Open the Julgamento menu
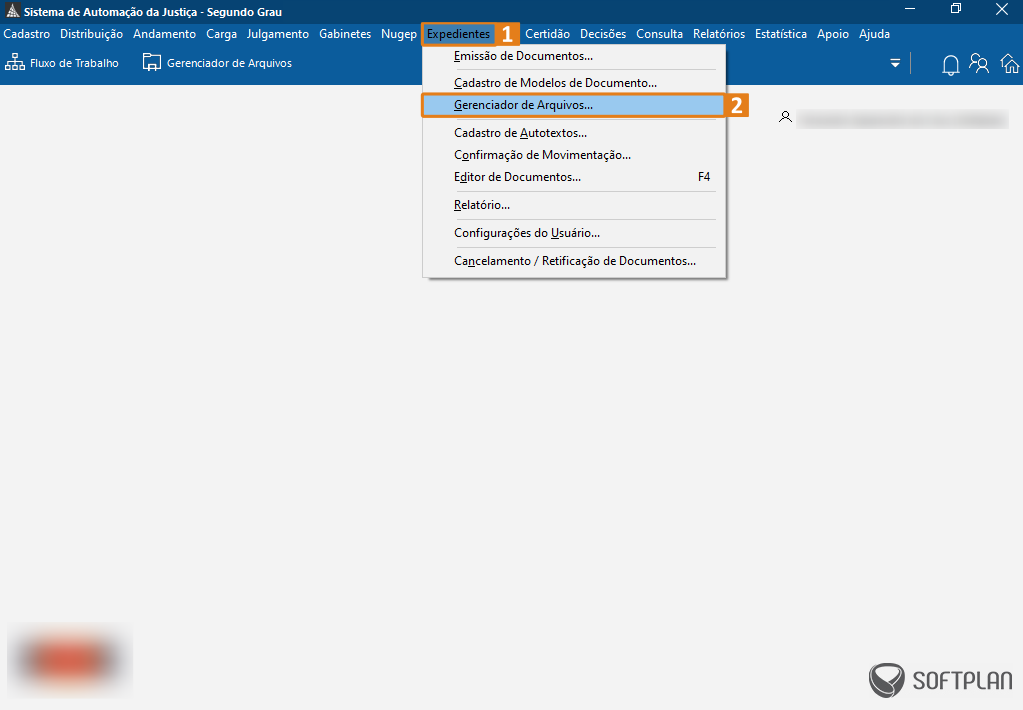The width and height of the screenshot is (1023, 710). [x=278, y=34]
